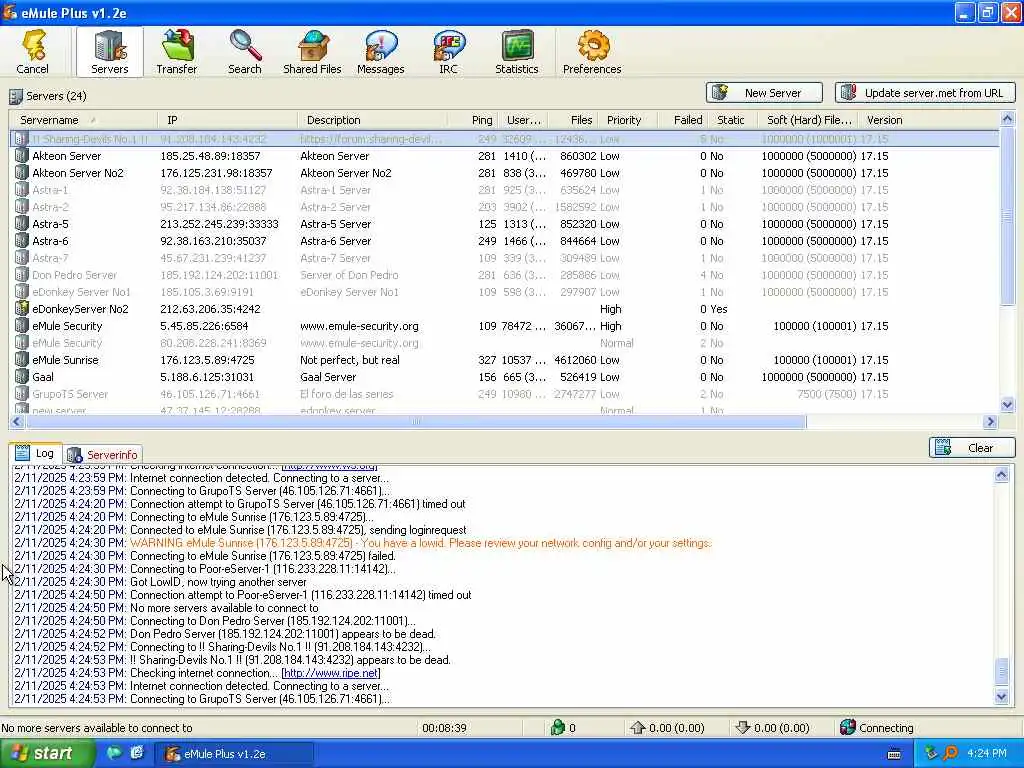
Task: Clear the log with the Clear button
Action: tap(972, 448)
